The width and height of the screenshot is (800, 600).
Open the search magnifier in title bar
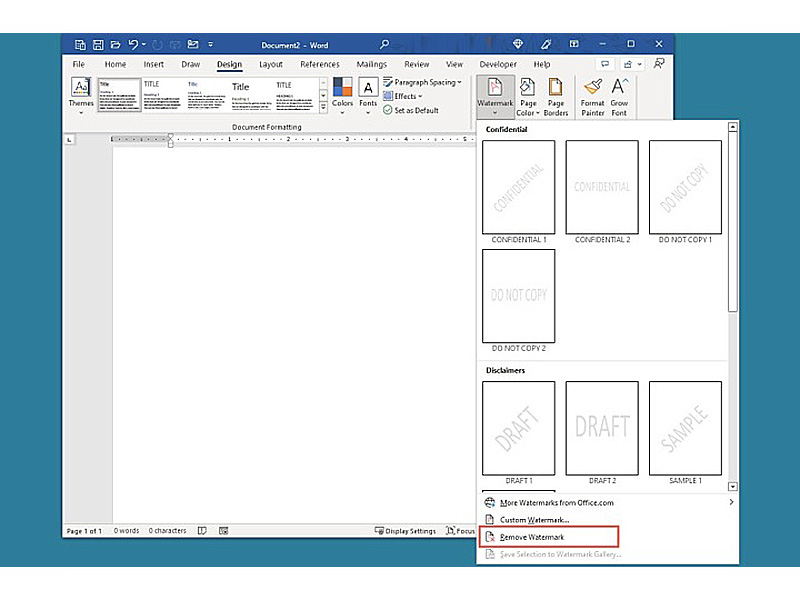[x=384, y=44]
